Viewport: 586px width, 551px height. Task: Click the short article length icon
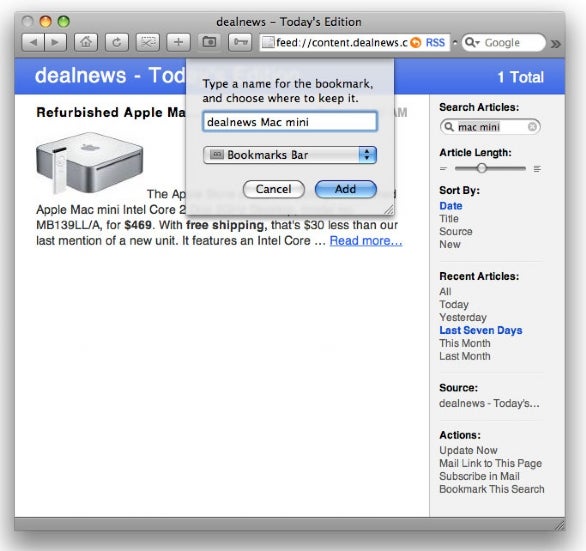[443, 169]
